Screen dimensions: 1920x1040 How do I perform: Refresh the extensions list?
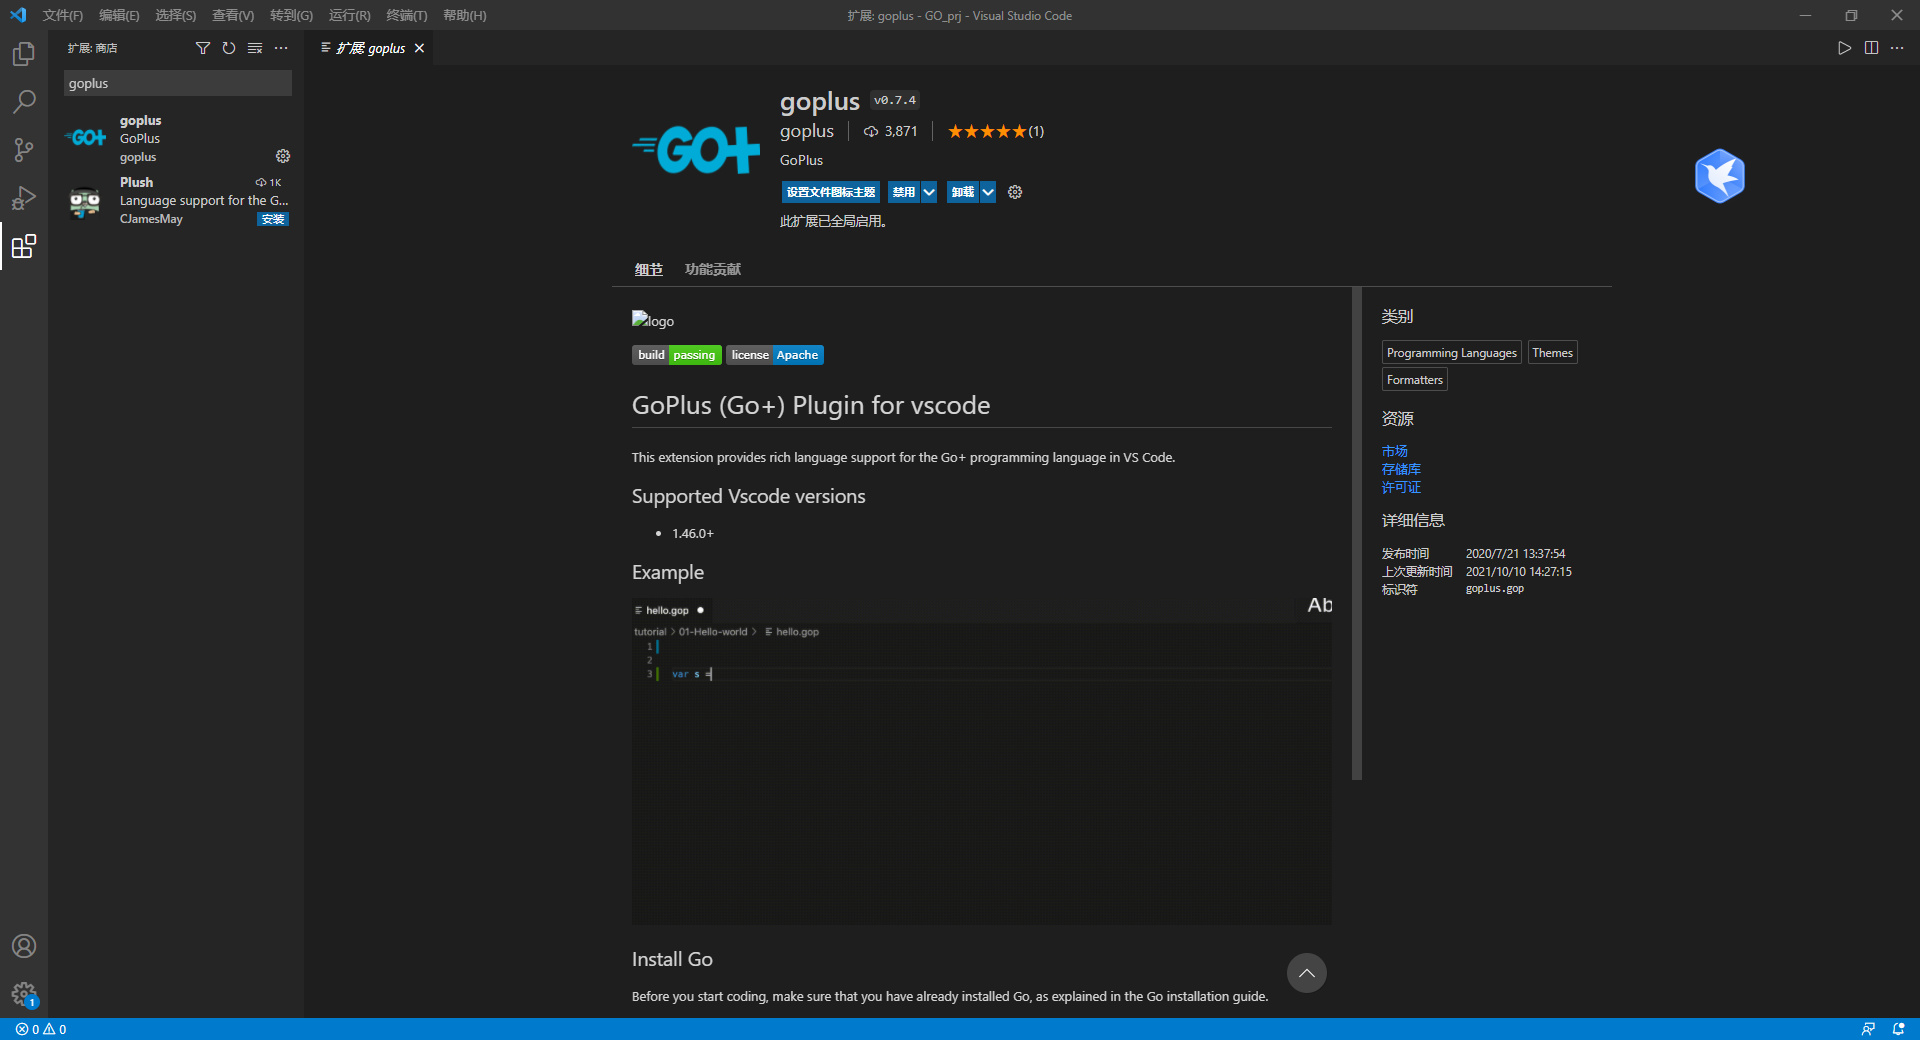229,48
